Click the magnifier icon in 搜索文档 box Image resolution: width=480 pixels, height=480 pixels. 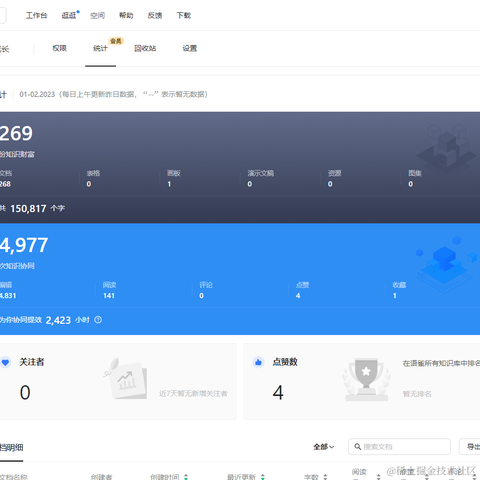click(x=357, y=447)
